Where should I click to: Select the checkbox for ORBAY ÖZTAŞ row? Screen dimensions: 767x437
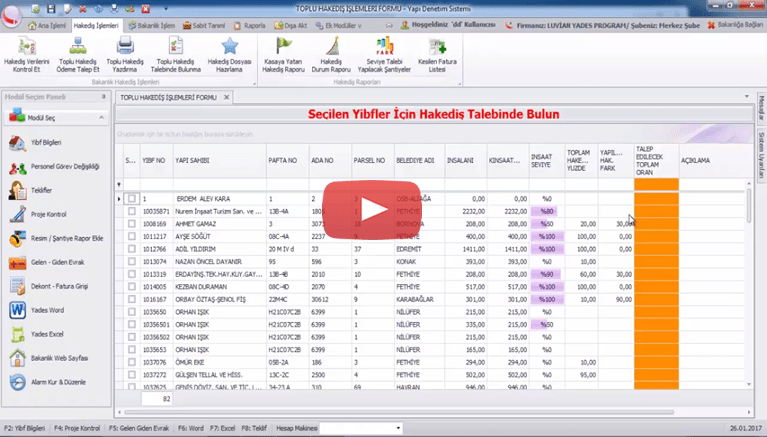[131, 298]
